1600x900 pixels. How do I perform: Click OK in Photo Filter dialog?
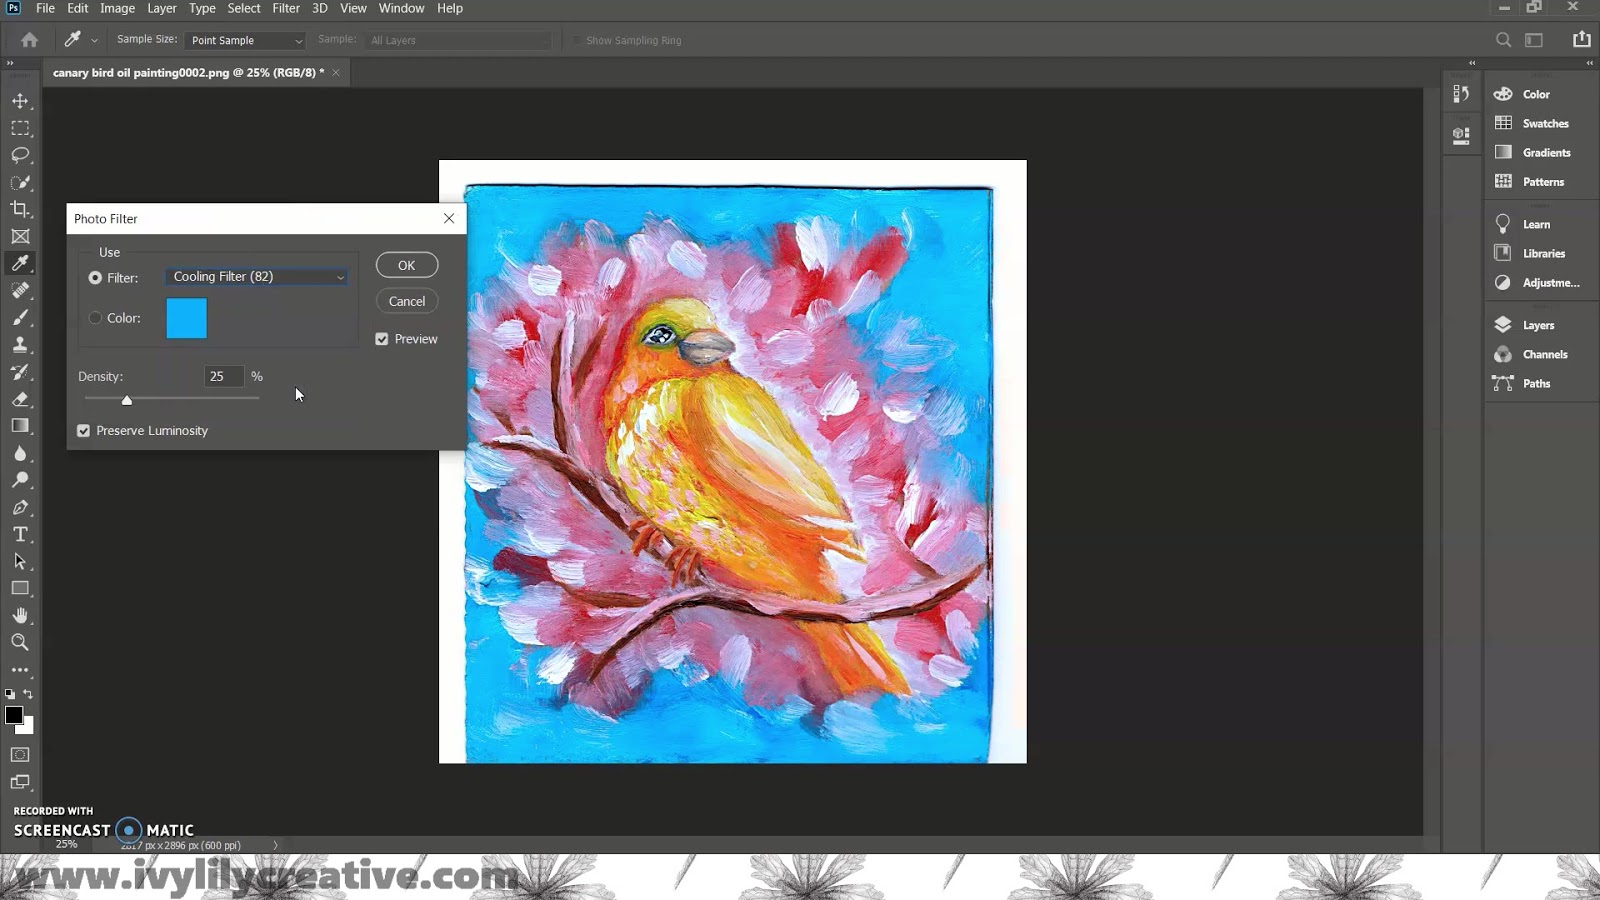tap(407, 265)
